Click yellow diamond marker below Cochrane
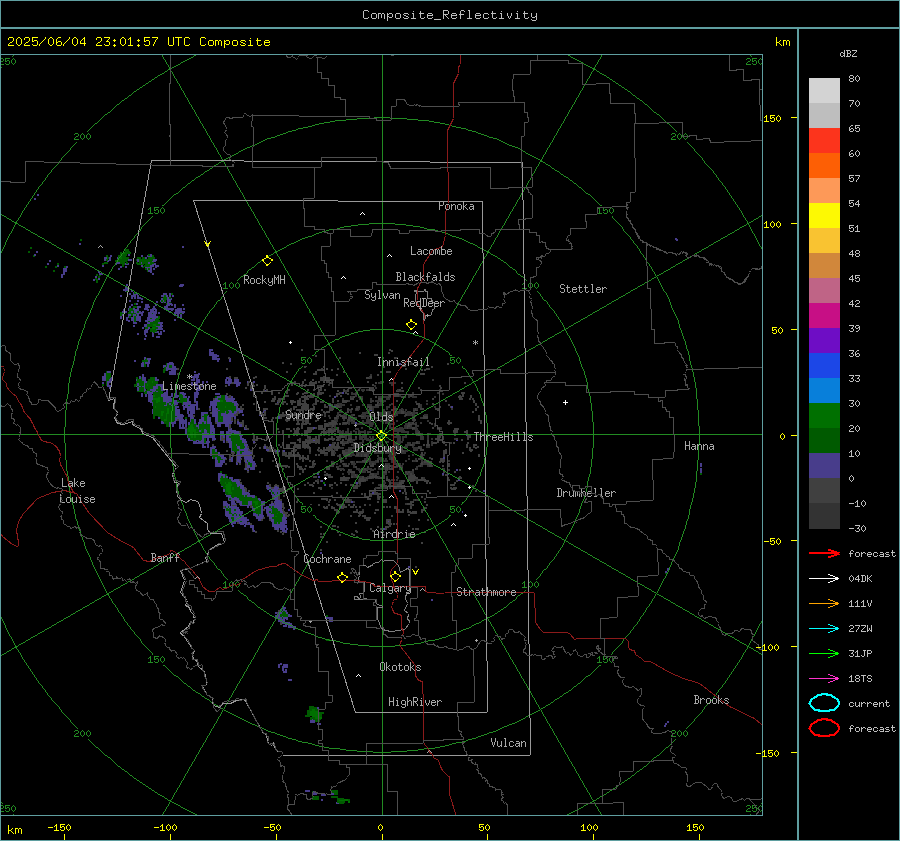The width and height of the screenshot is (900, 841). click(342, 578)
